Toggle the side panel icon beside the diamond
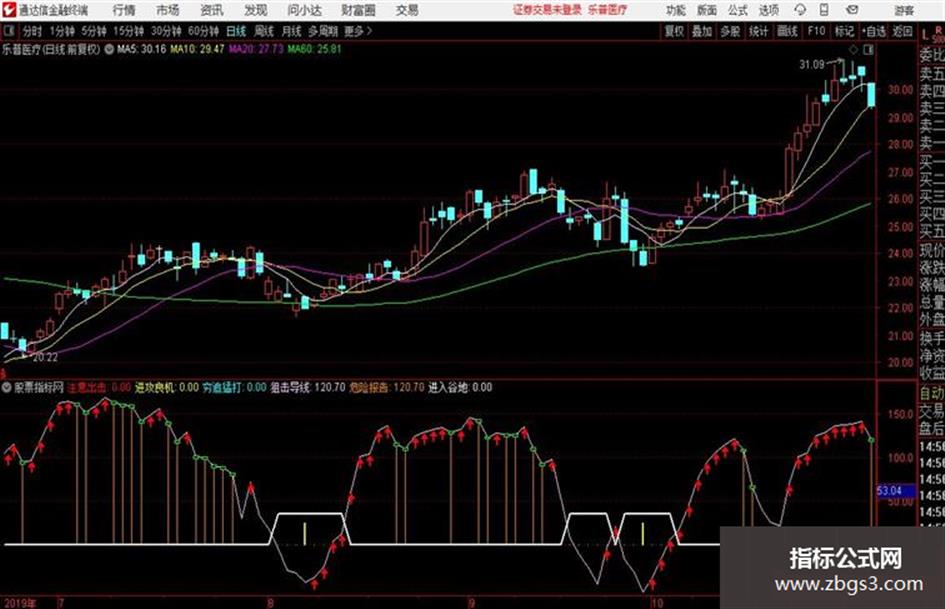945x609 pixels. pos(868,49)
